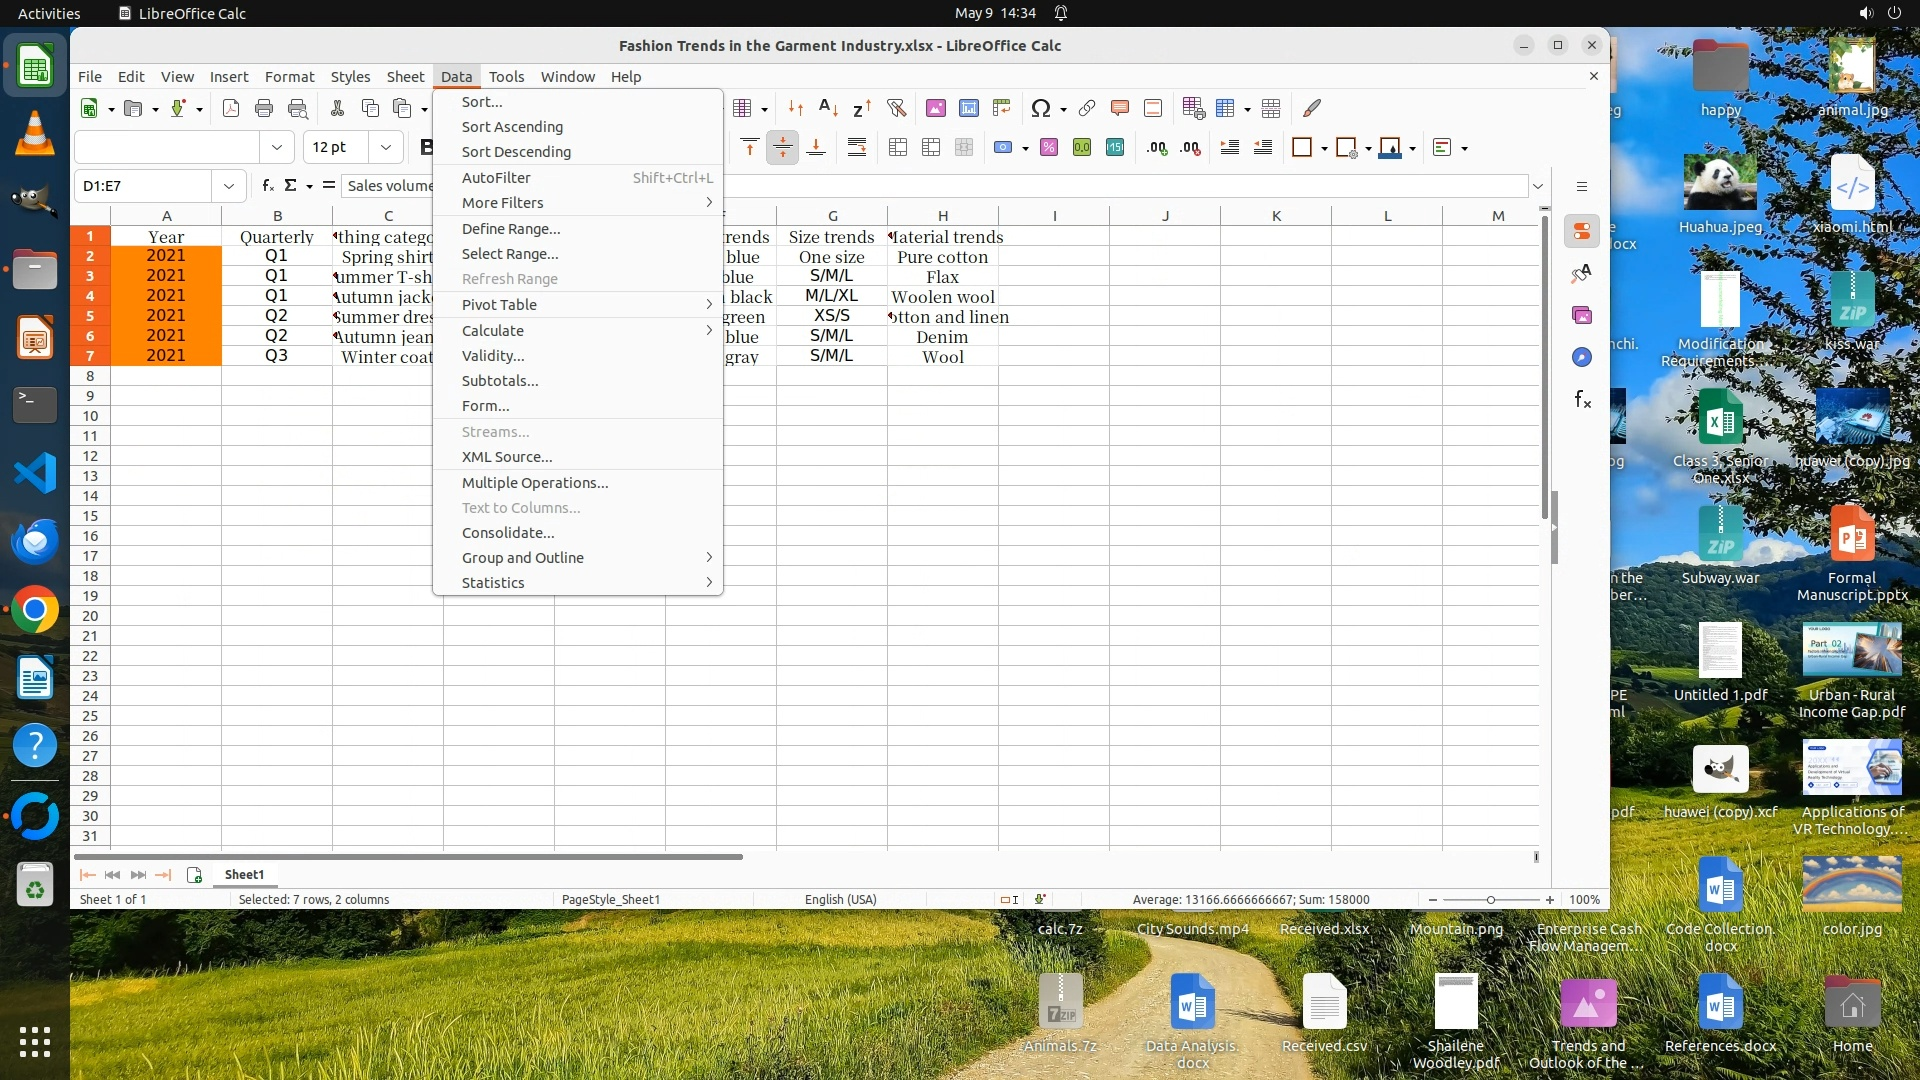The width and height of the screenshot is (1920, 1080).
Task: Click Subtotals... menu entry
Action: (500, 381)
